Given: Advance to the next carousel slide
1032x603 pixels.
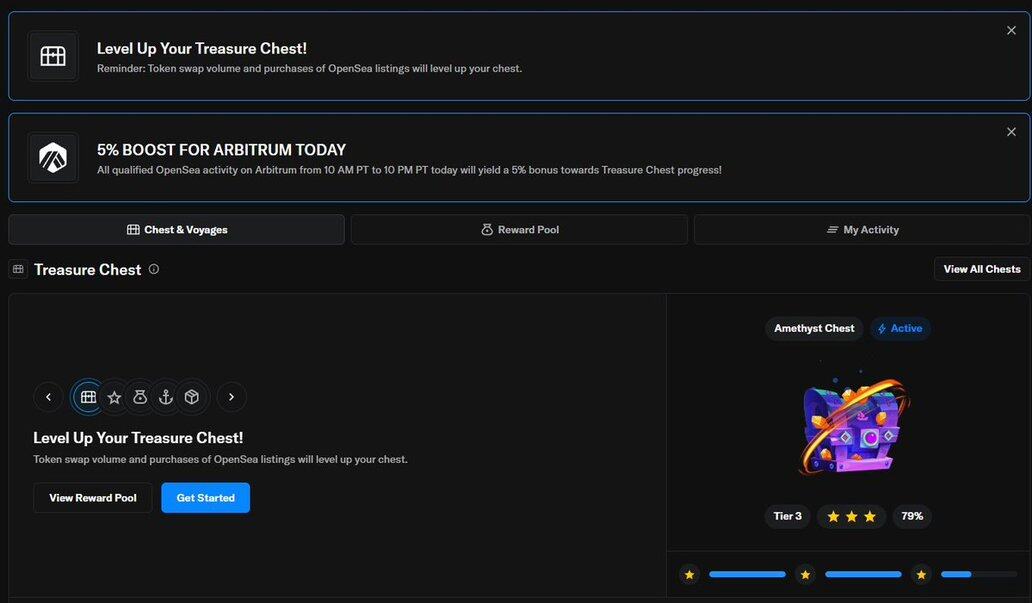Looking at the screenshot, I should point(231,397).
